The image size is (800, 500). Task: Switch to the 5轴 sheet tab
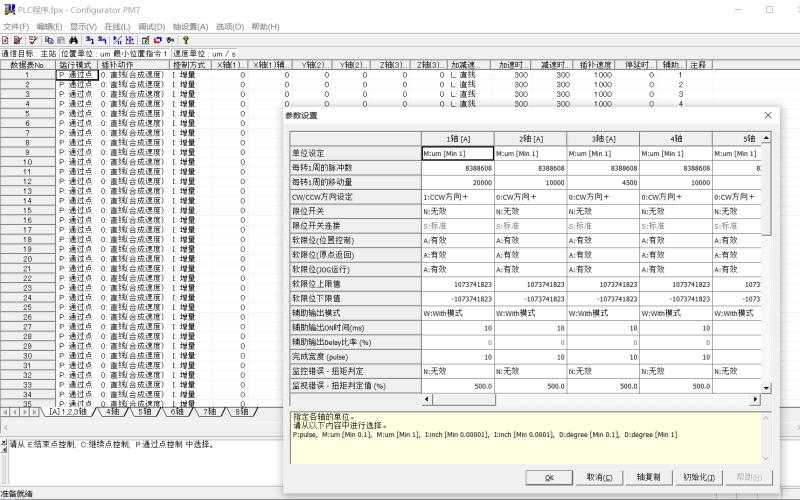coord(144,411)
